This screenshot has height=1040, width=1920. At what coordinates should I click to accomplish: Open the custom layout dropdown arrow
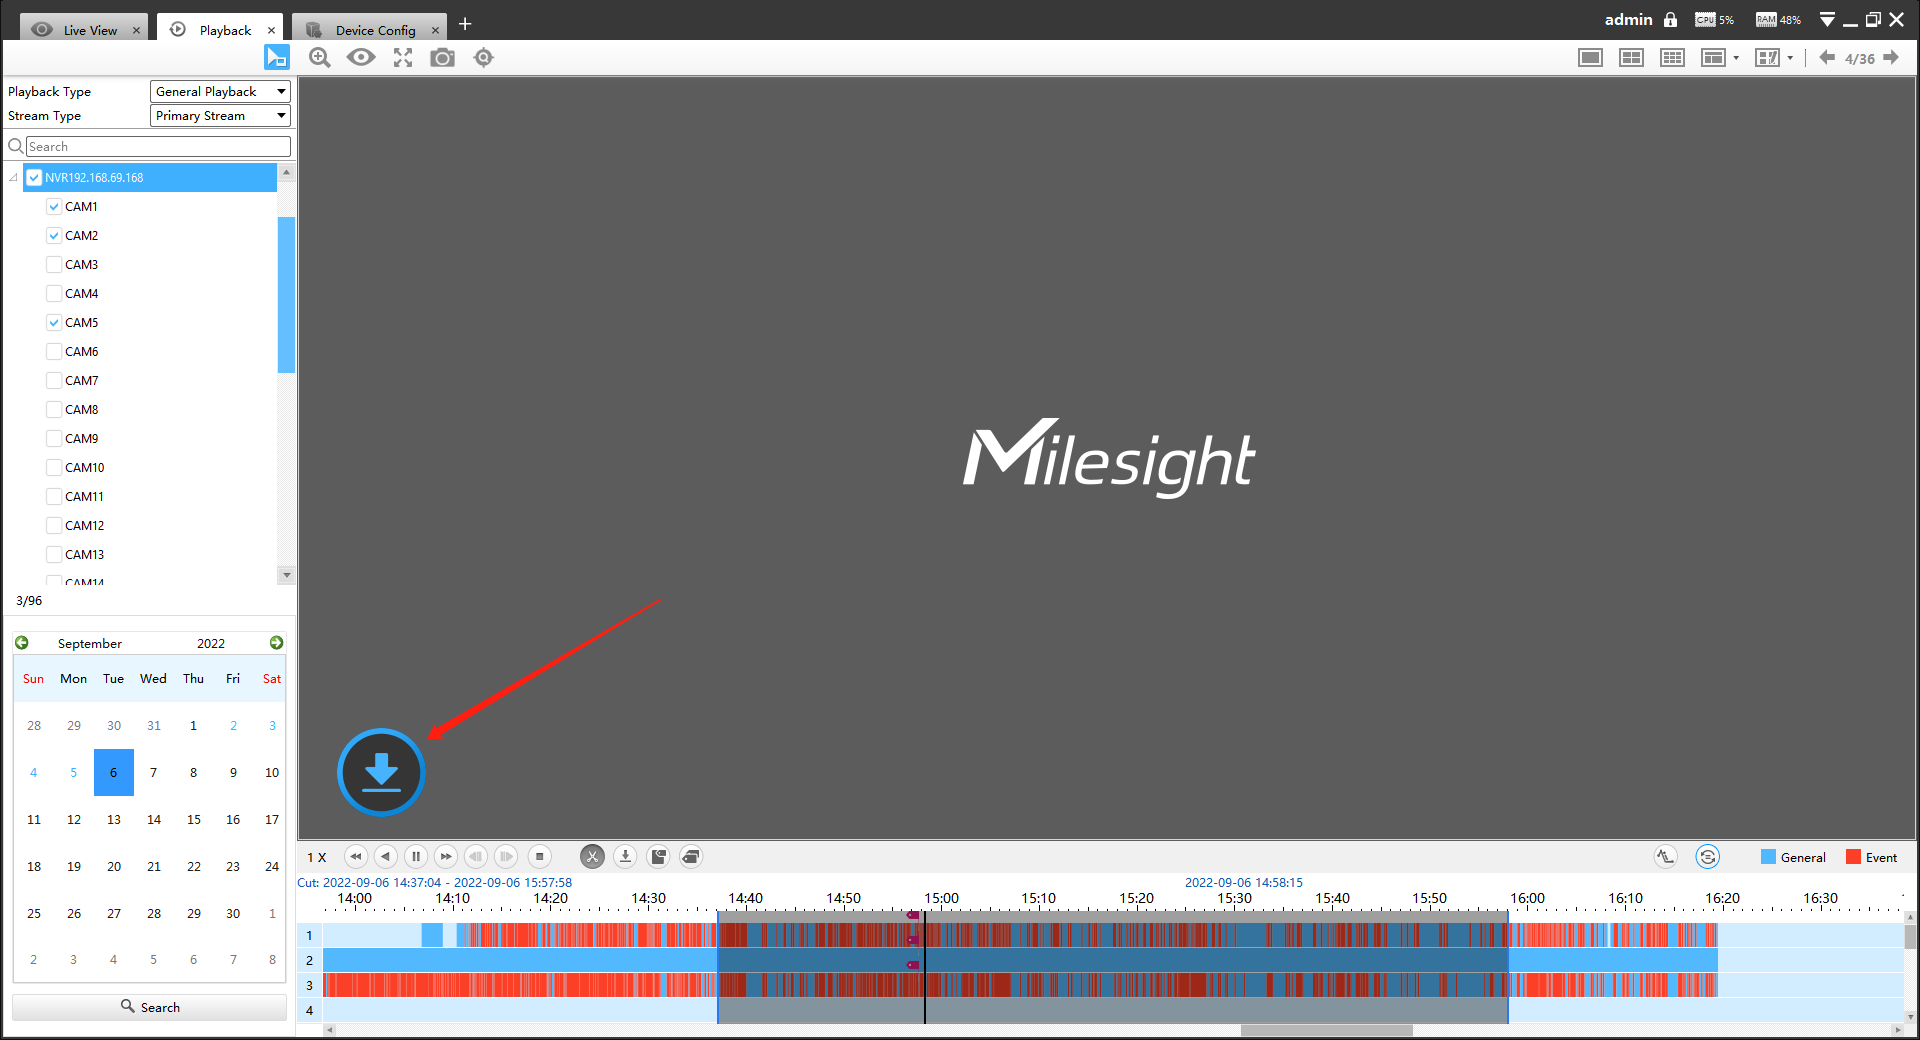tap(1790, 58)
